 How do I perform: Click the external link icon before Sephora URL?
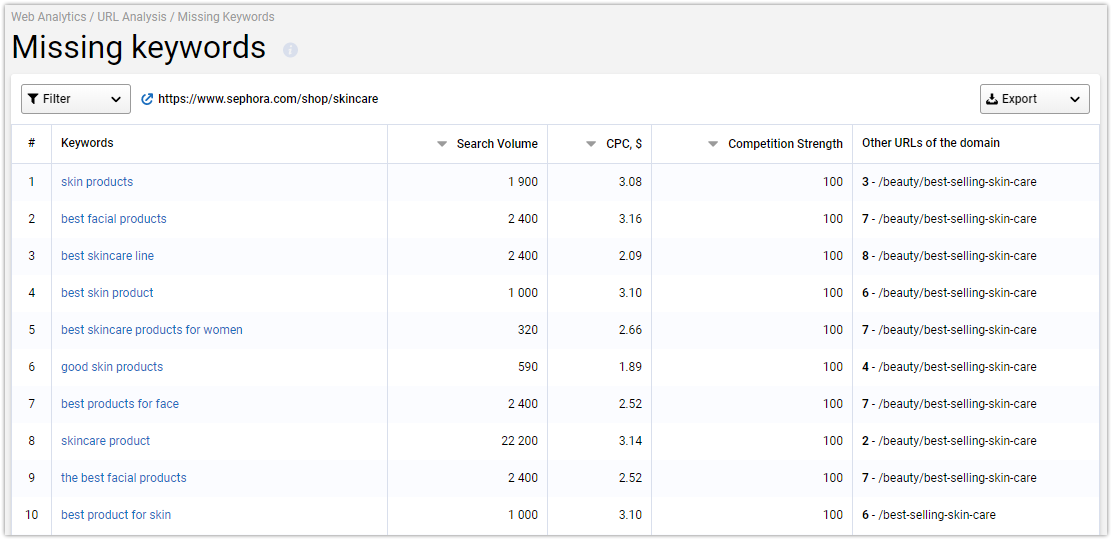[x=148, y=99]
